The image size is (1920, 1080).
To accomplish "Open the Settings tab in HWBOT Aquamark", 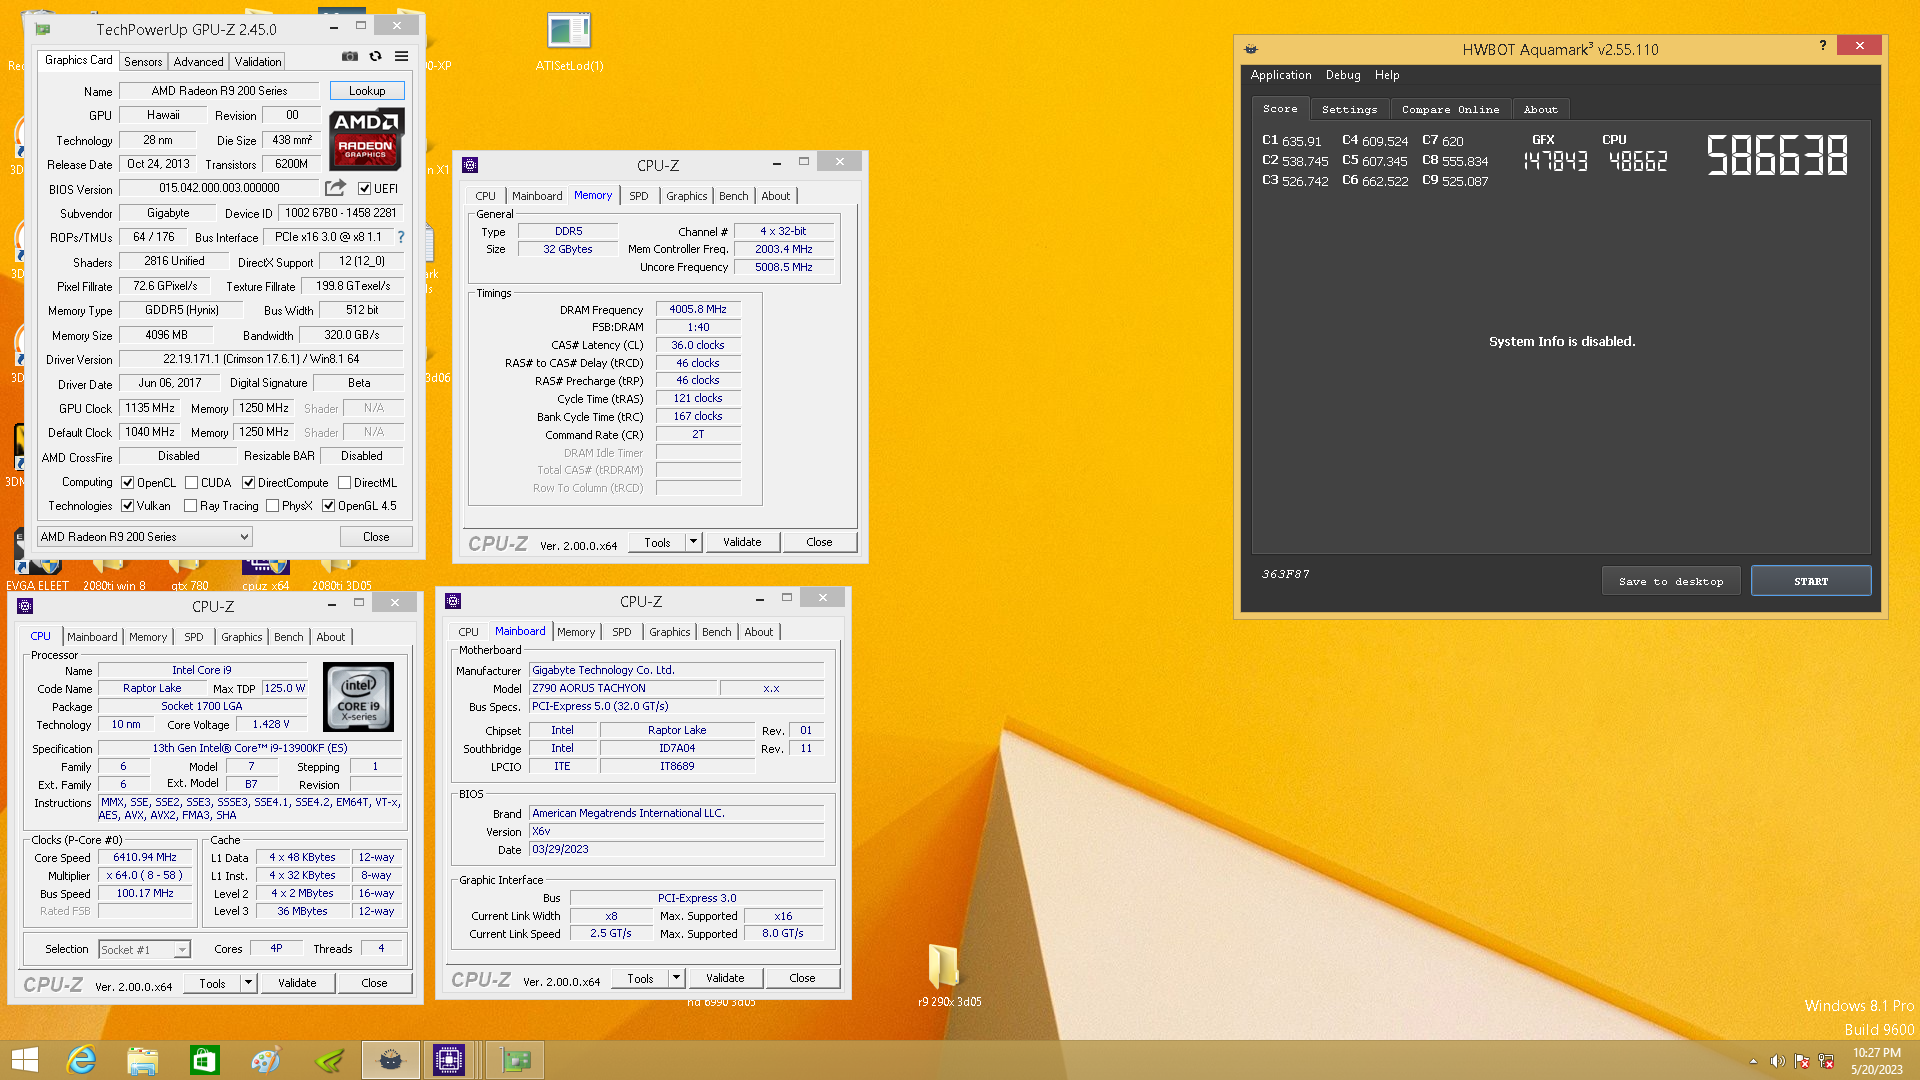I will click(1349, 109).
